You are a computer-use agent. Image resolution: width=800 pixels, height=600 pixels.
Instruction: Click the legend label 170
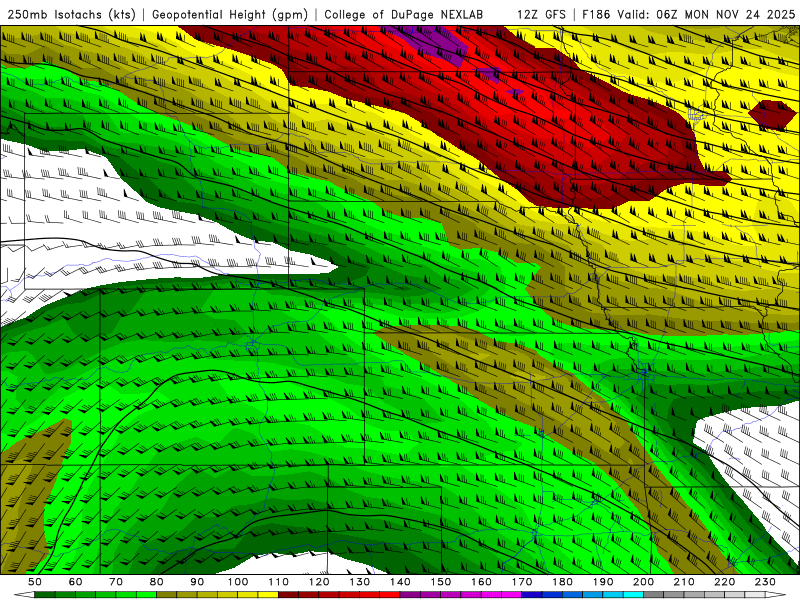pos(522,582)
